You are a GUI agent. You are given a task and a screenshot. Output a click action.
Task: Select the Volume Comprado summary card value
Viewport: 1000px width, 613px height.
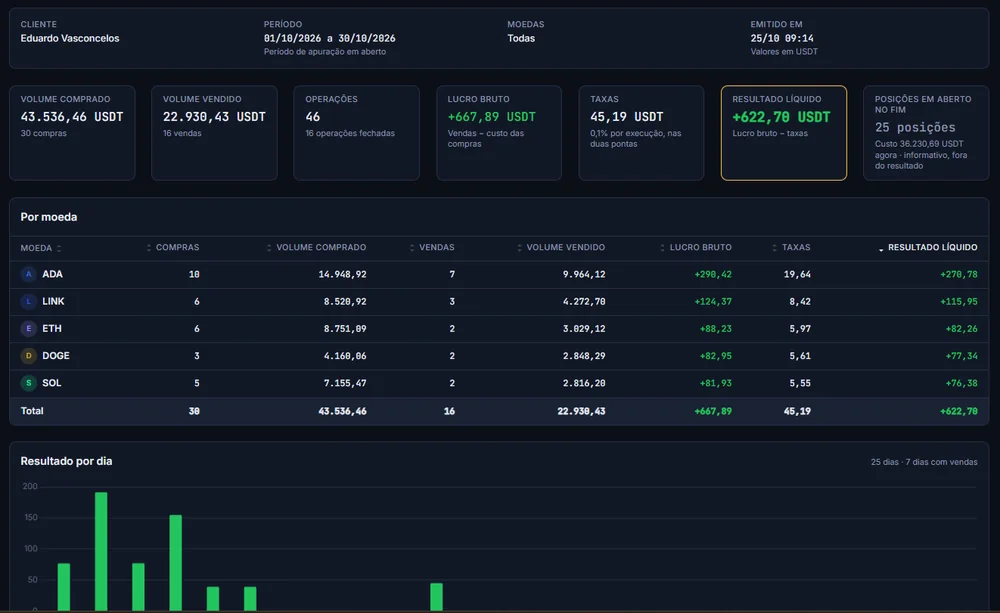(71, 117)
